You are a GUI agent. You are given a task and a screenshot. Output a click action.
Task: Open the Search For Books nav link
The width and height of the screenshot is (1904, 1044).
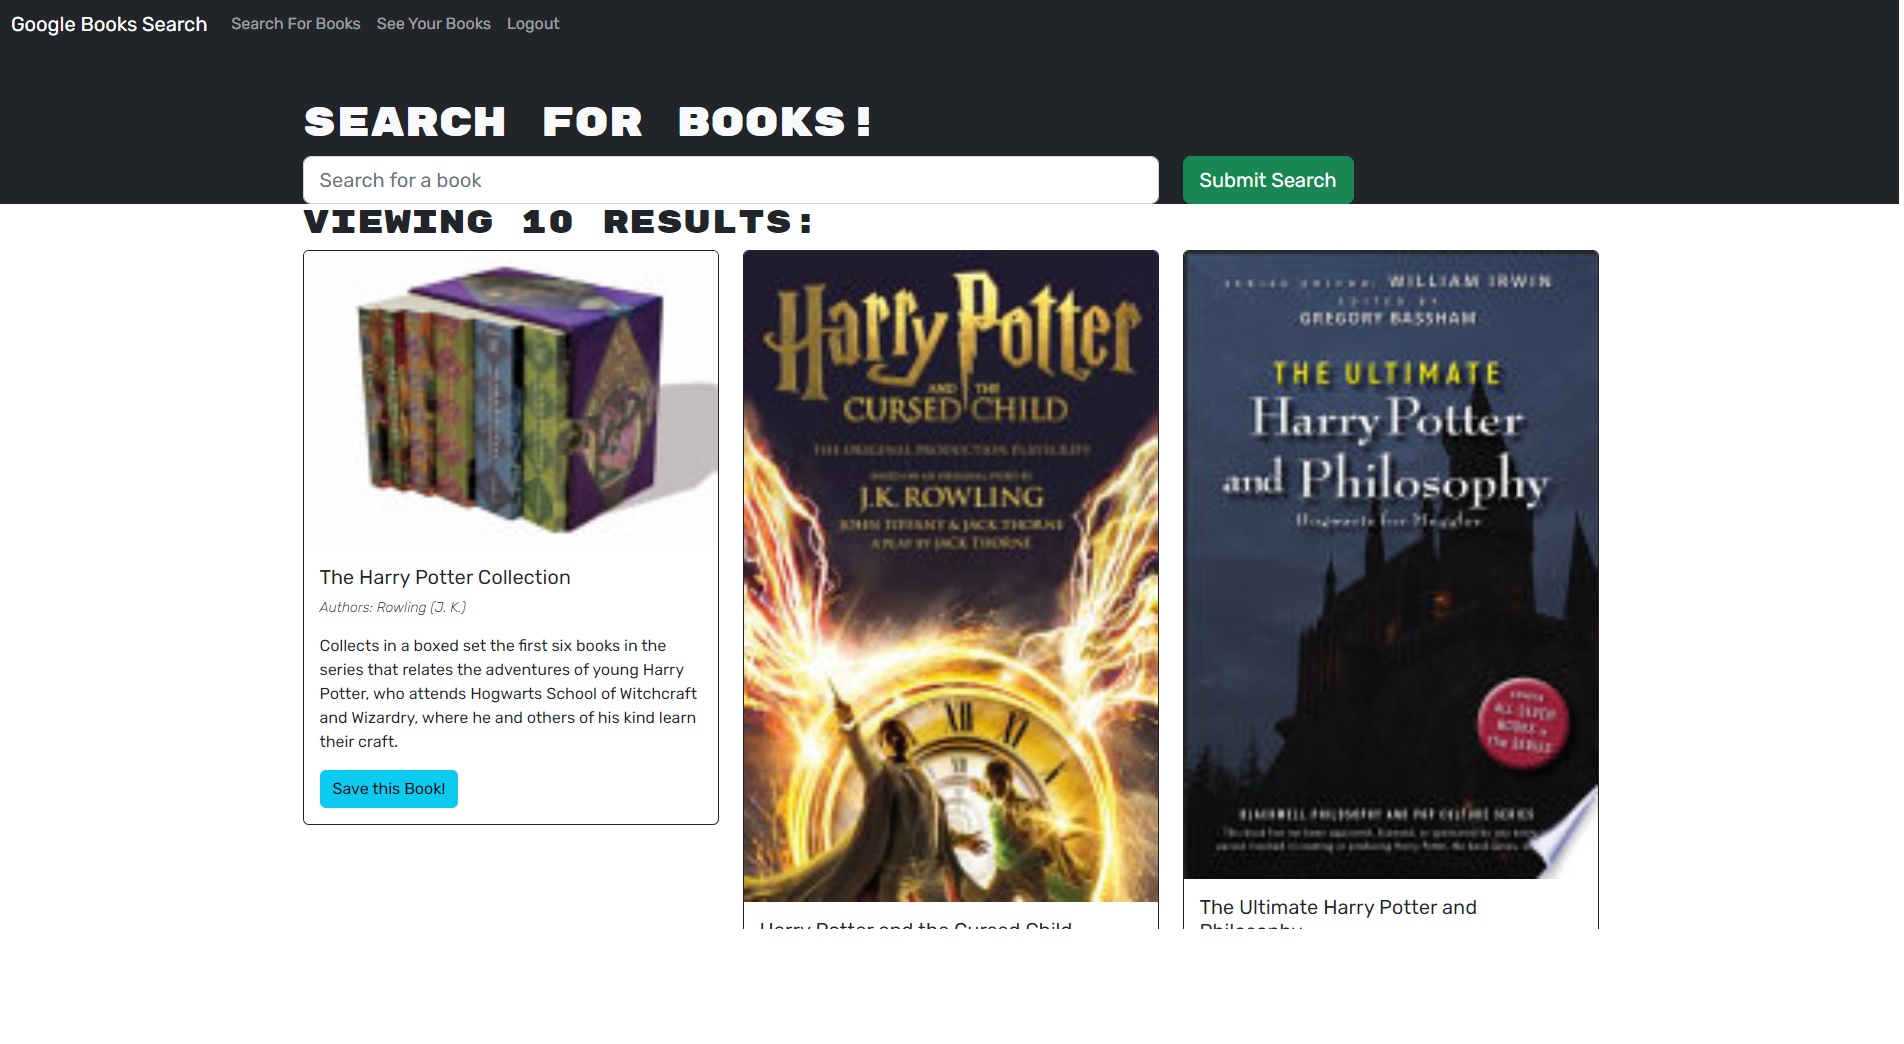[296, 24]
